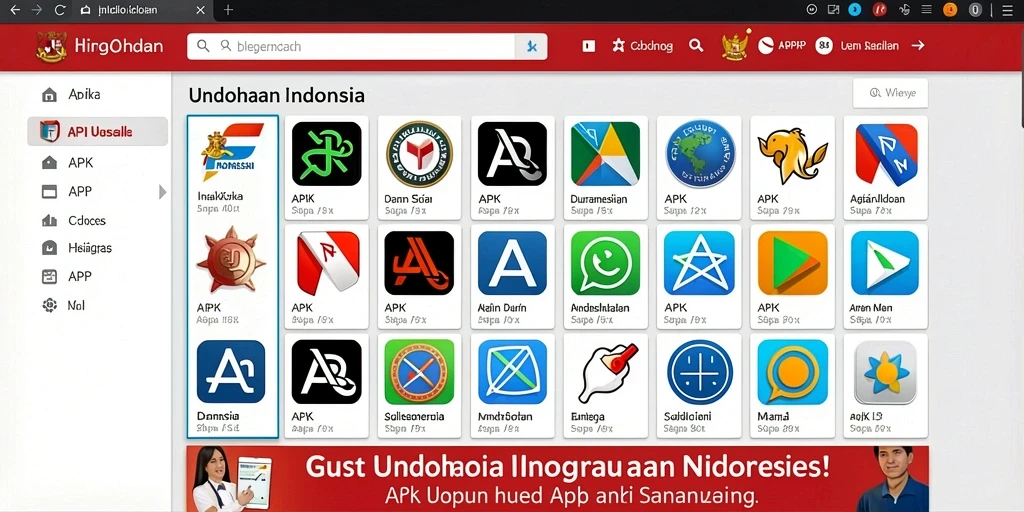Viewport: 1024px width, 512px height.
Task: Open the Cbdnog link in header
Action: pyautogui.click(x=643, y=46)
